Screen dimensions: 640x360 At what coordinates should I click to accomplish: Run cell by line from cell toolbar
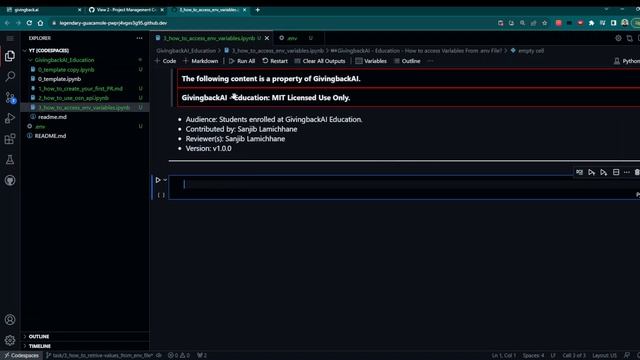pos(579,172)
